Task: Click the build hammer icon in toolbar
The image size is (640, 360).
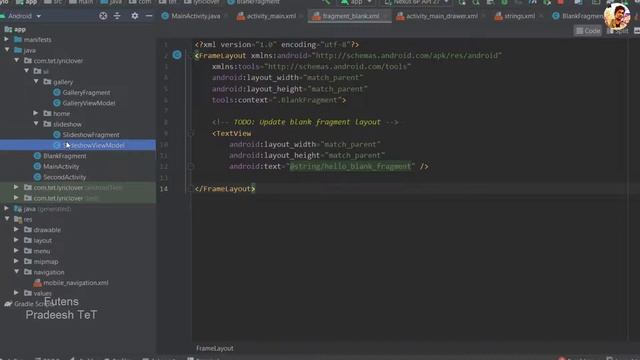Action: tap(326, 2)
